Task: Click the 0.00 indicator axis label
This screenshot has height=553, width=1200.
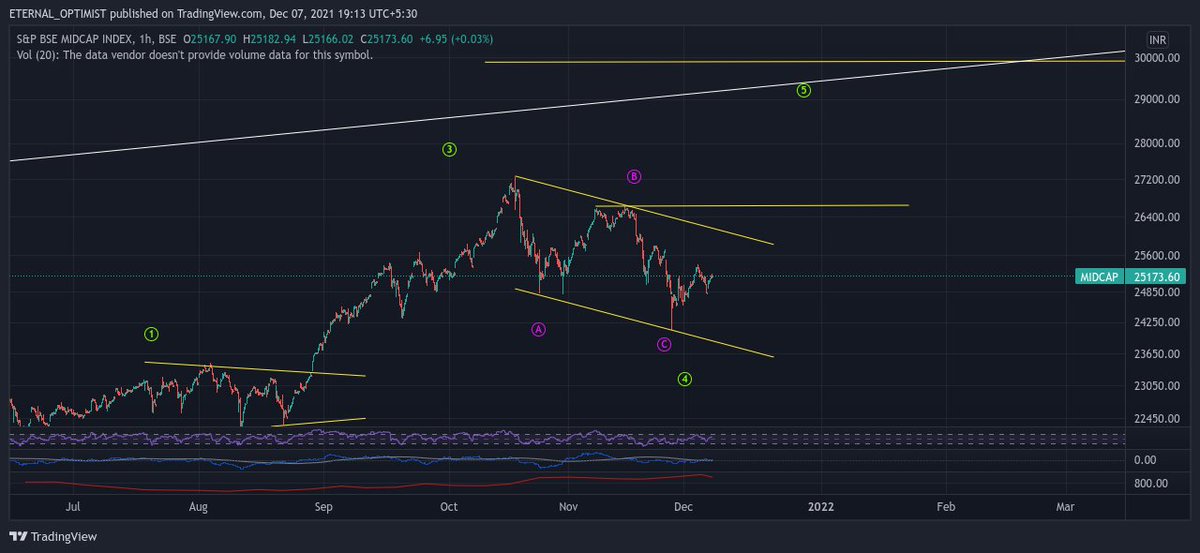Action: pos(1145,460)
